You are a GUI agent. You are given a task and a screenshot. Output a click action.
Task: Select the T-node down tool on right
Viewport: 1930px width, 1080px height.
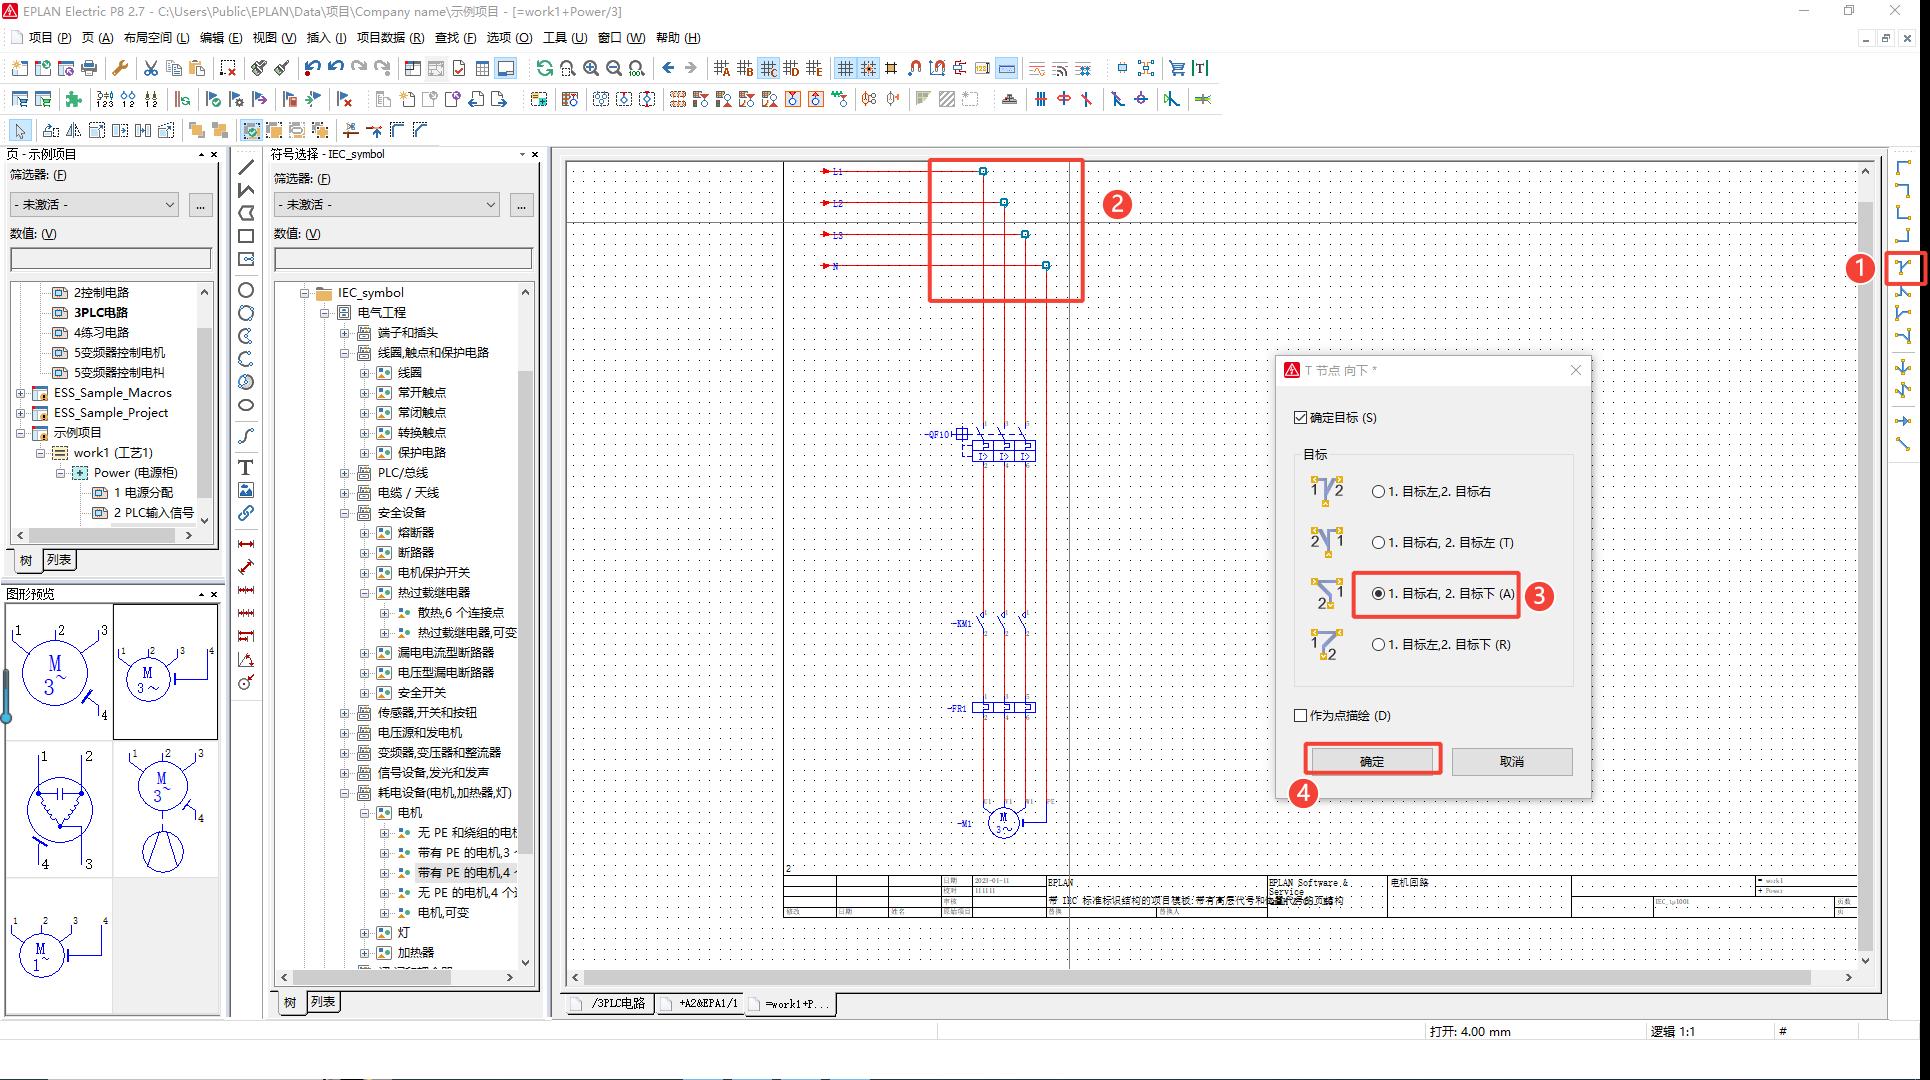click(1903, 268)
